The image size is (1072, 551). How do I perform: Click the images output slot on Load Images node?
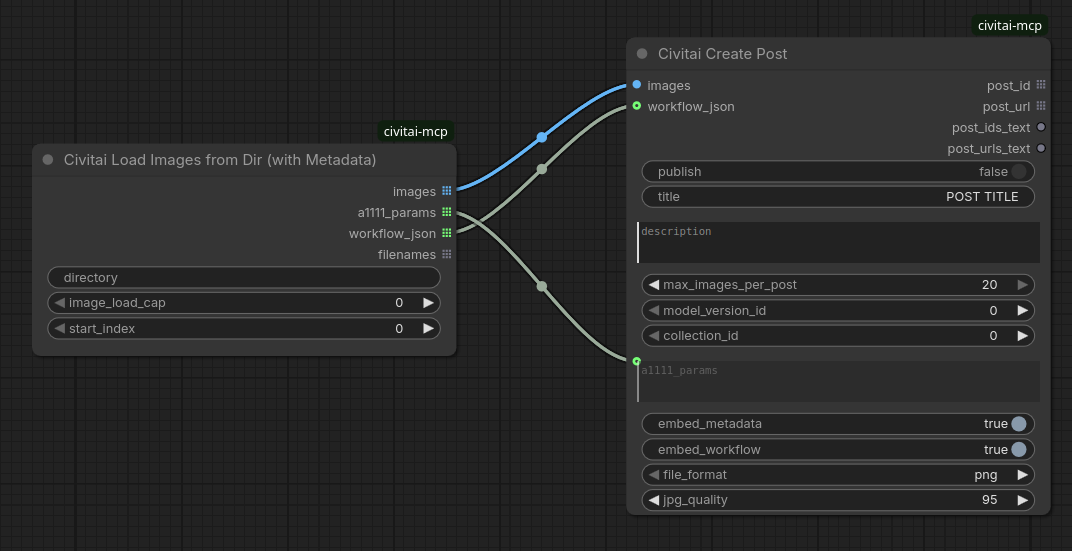(x=446, y=191)
